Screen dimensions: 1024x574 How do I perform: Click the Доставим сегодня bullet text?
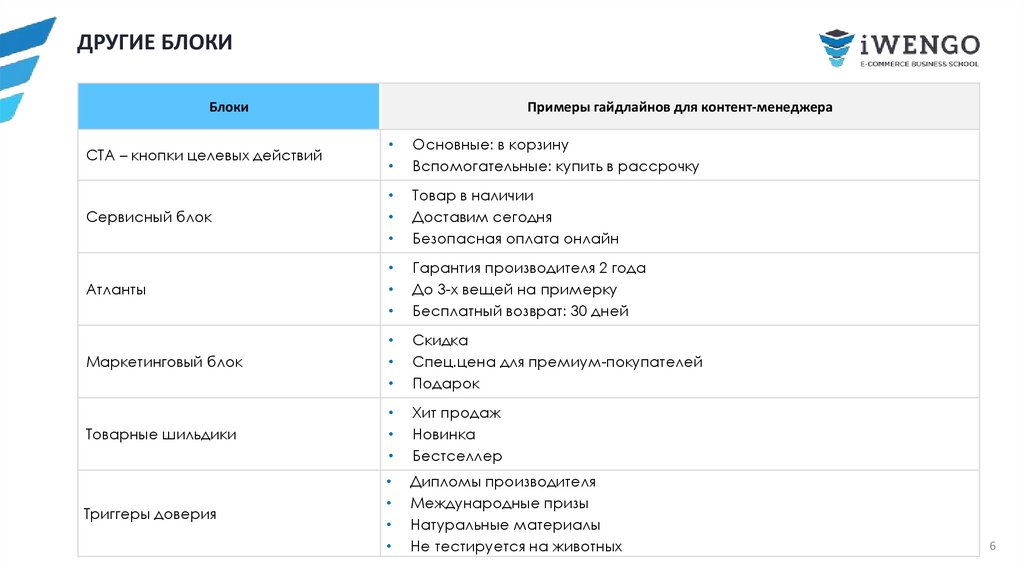482,217
